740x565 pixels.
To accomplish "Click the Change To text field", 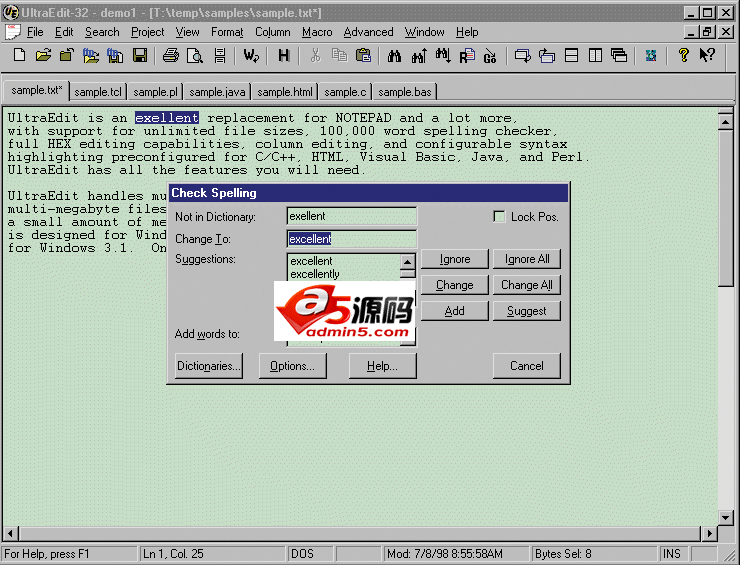I will [351, 239].
